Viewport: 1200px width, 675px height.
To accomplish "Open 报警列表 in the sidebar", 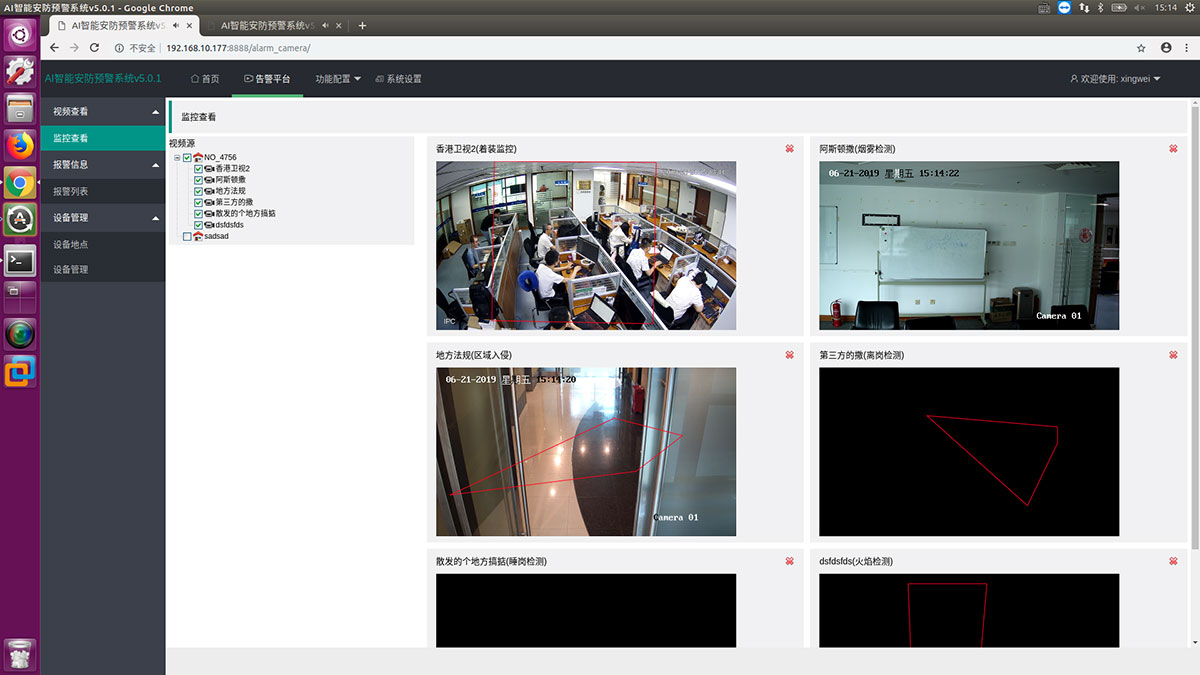I will (x=71, y=191).
